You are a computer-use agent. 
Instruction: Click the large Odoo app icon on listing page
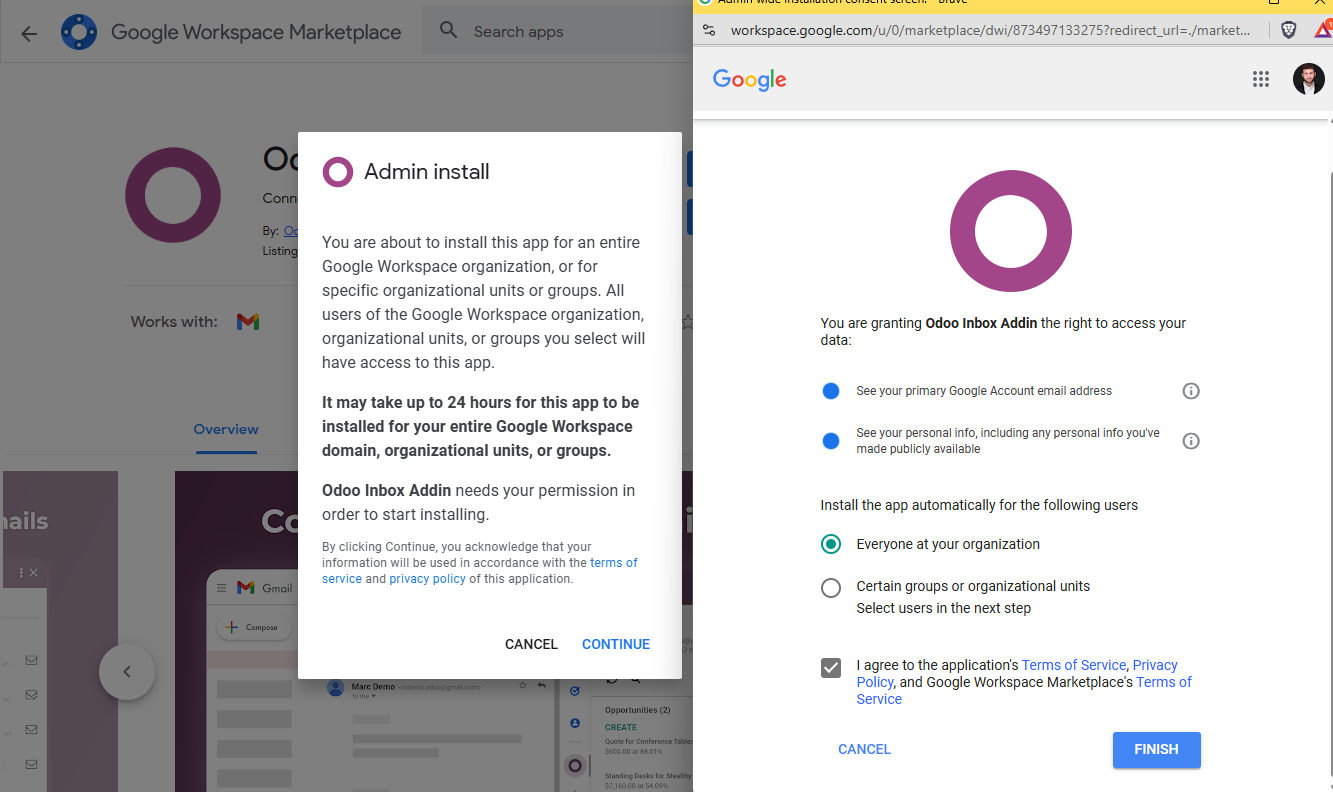173,195
